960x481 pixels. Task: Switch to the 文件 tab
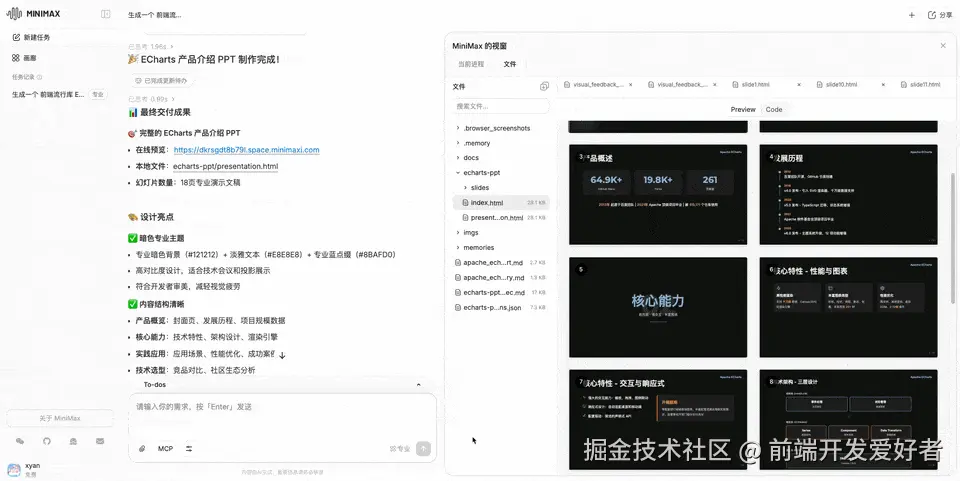point(510,64)
